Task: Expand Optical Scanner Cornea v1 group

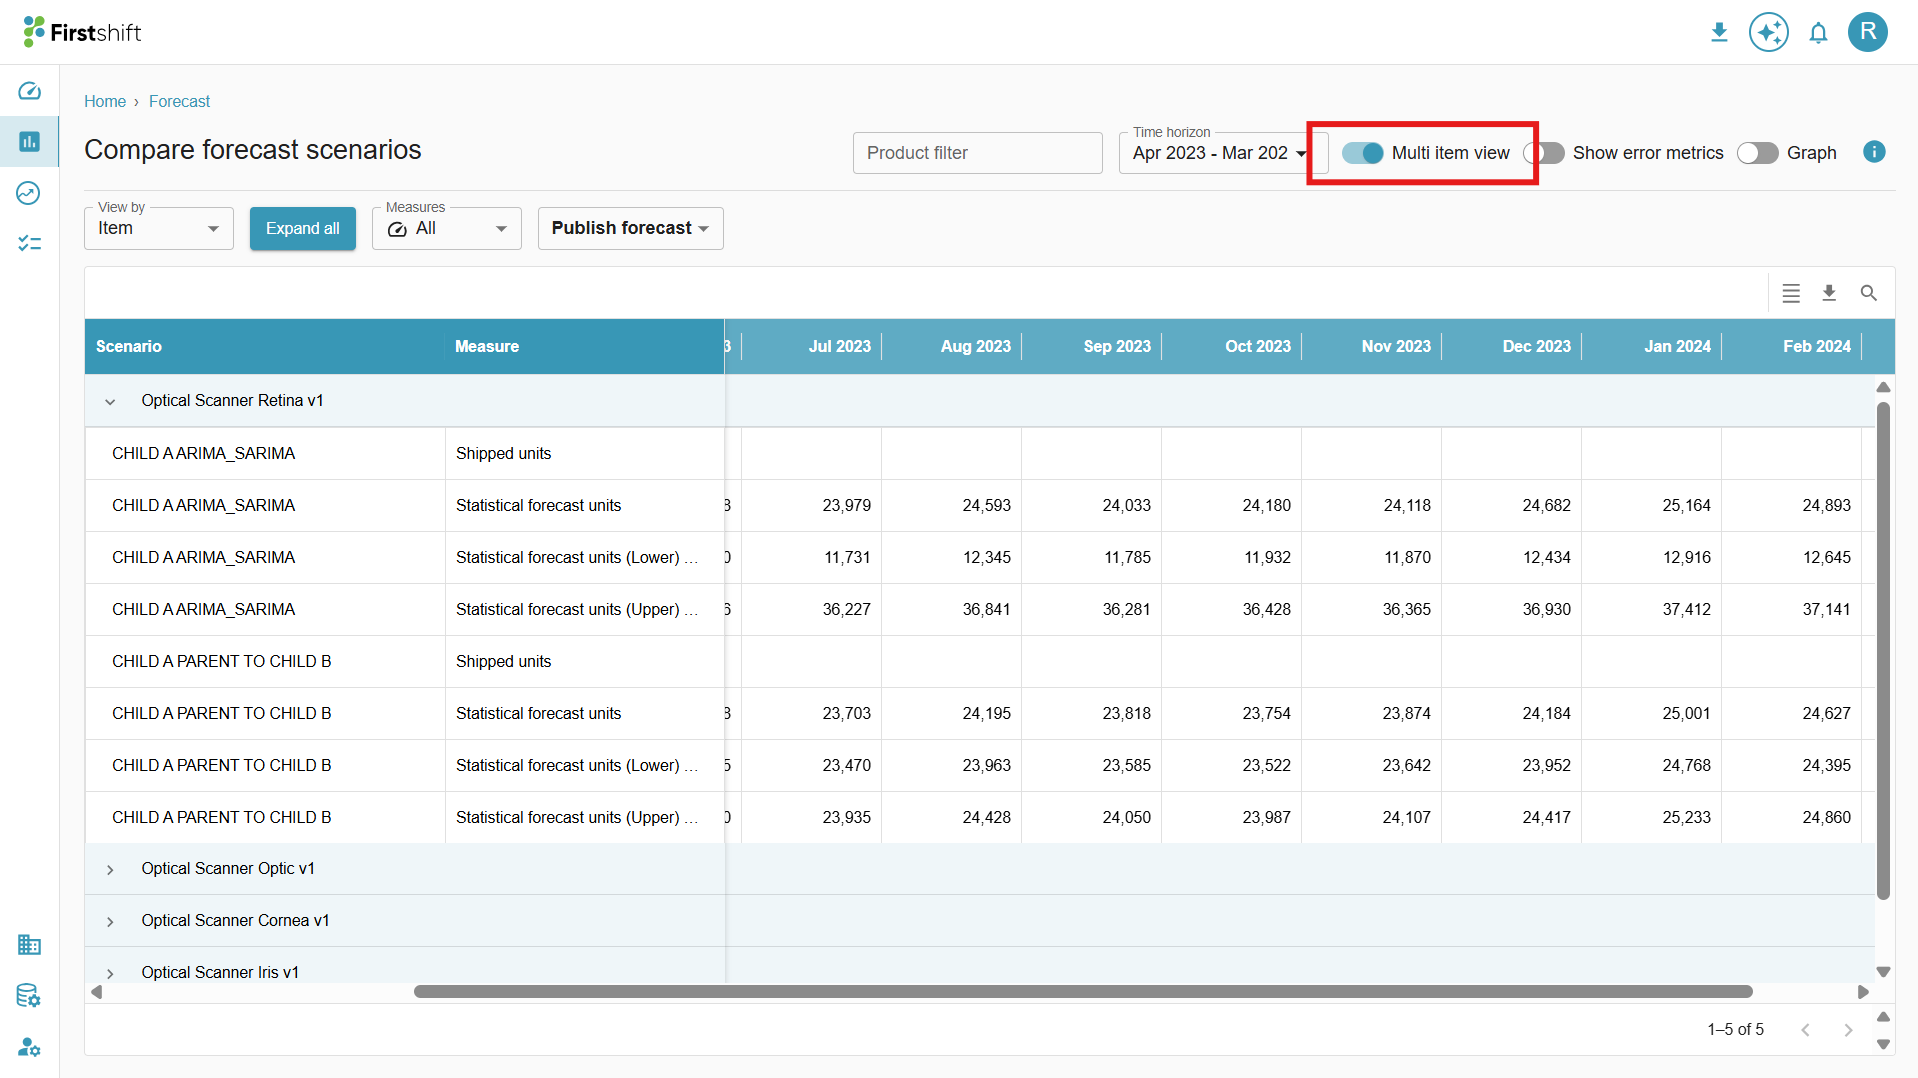Action: click(110, 921)
